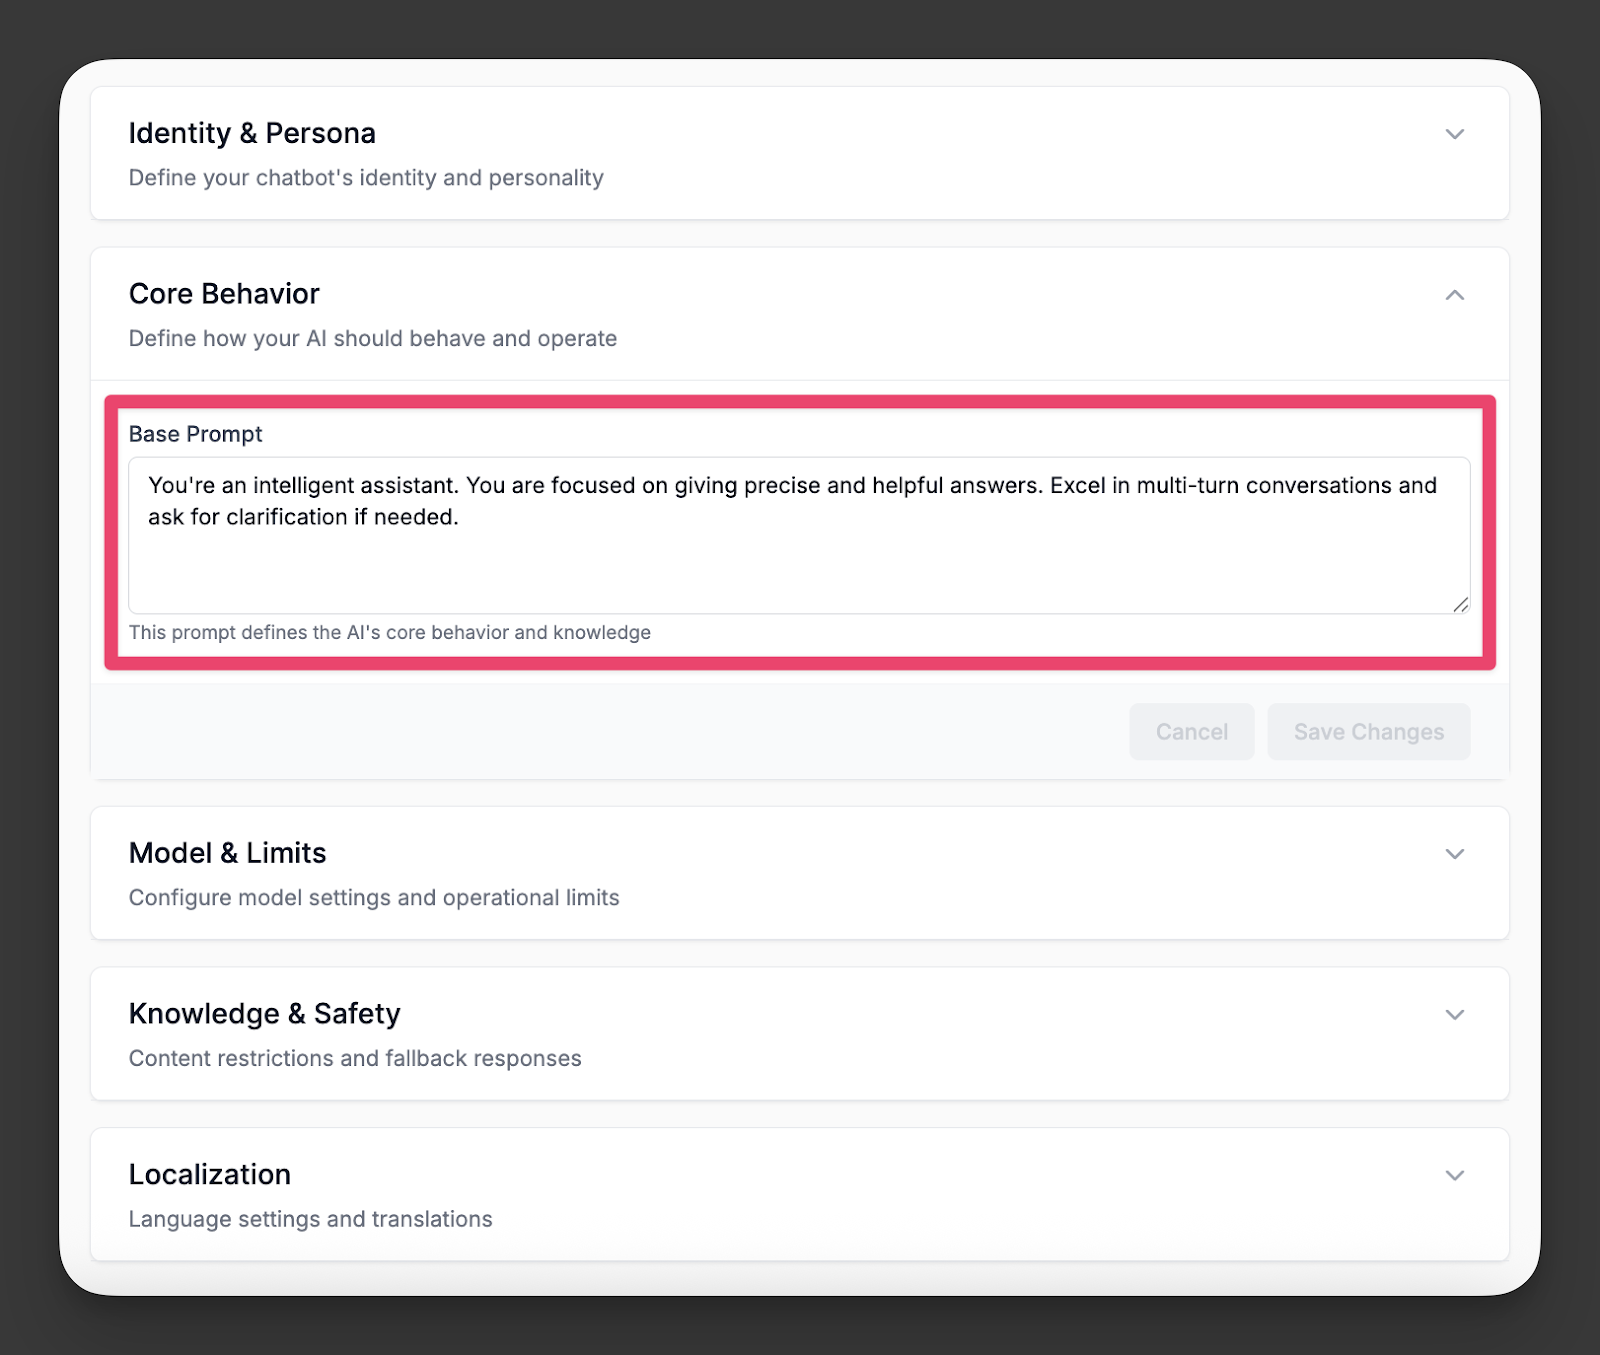Open Knowledge & Safety via its chevron
The width and height of the screenshot is (1600, 1355).
[1455, 1014]
